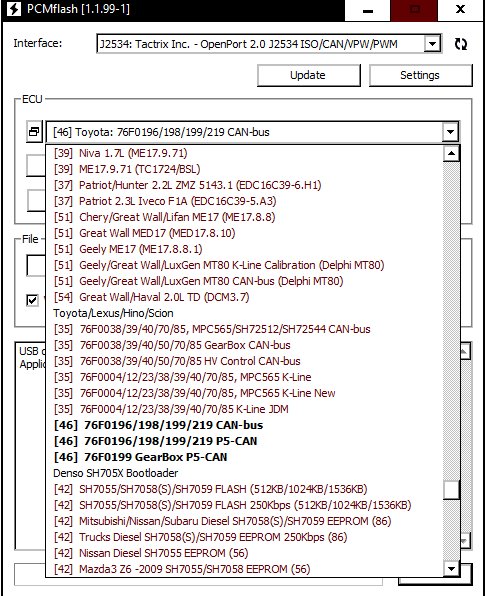Select MT80 K-Line Calibration entry
Viewport: 485px width, 596px height.
tap(244, 265)
